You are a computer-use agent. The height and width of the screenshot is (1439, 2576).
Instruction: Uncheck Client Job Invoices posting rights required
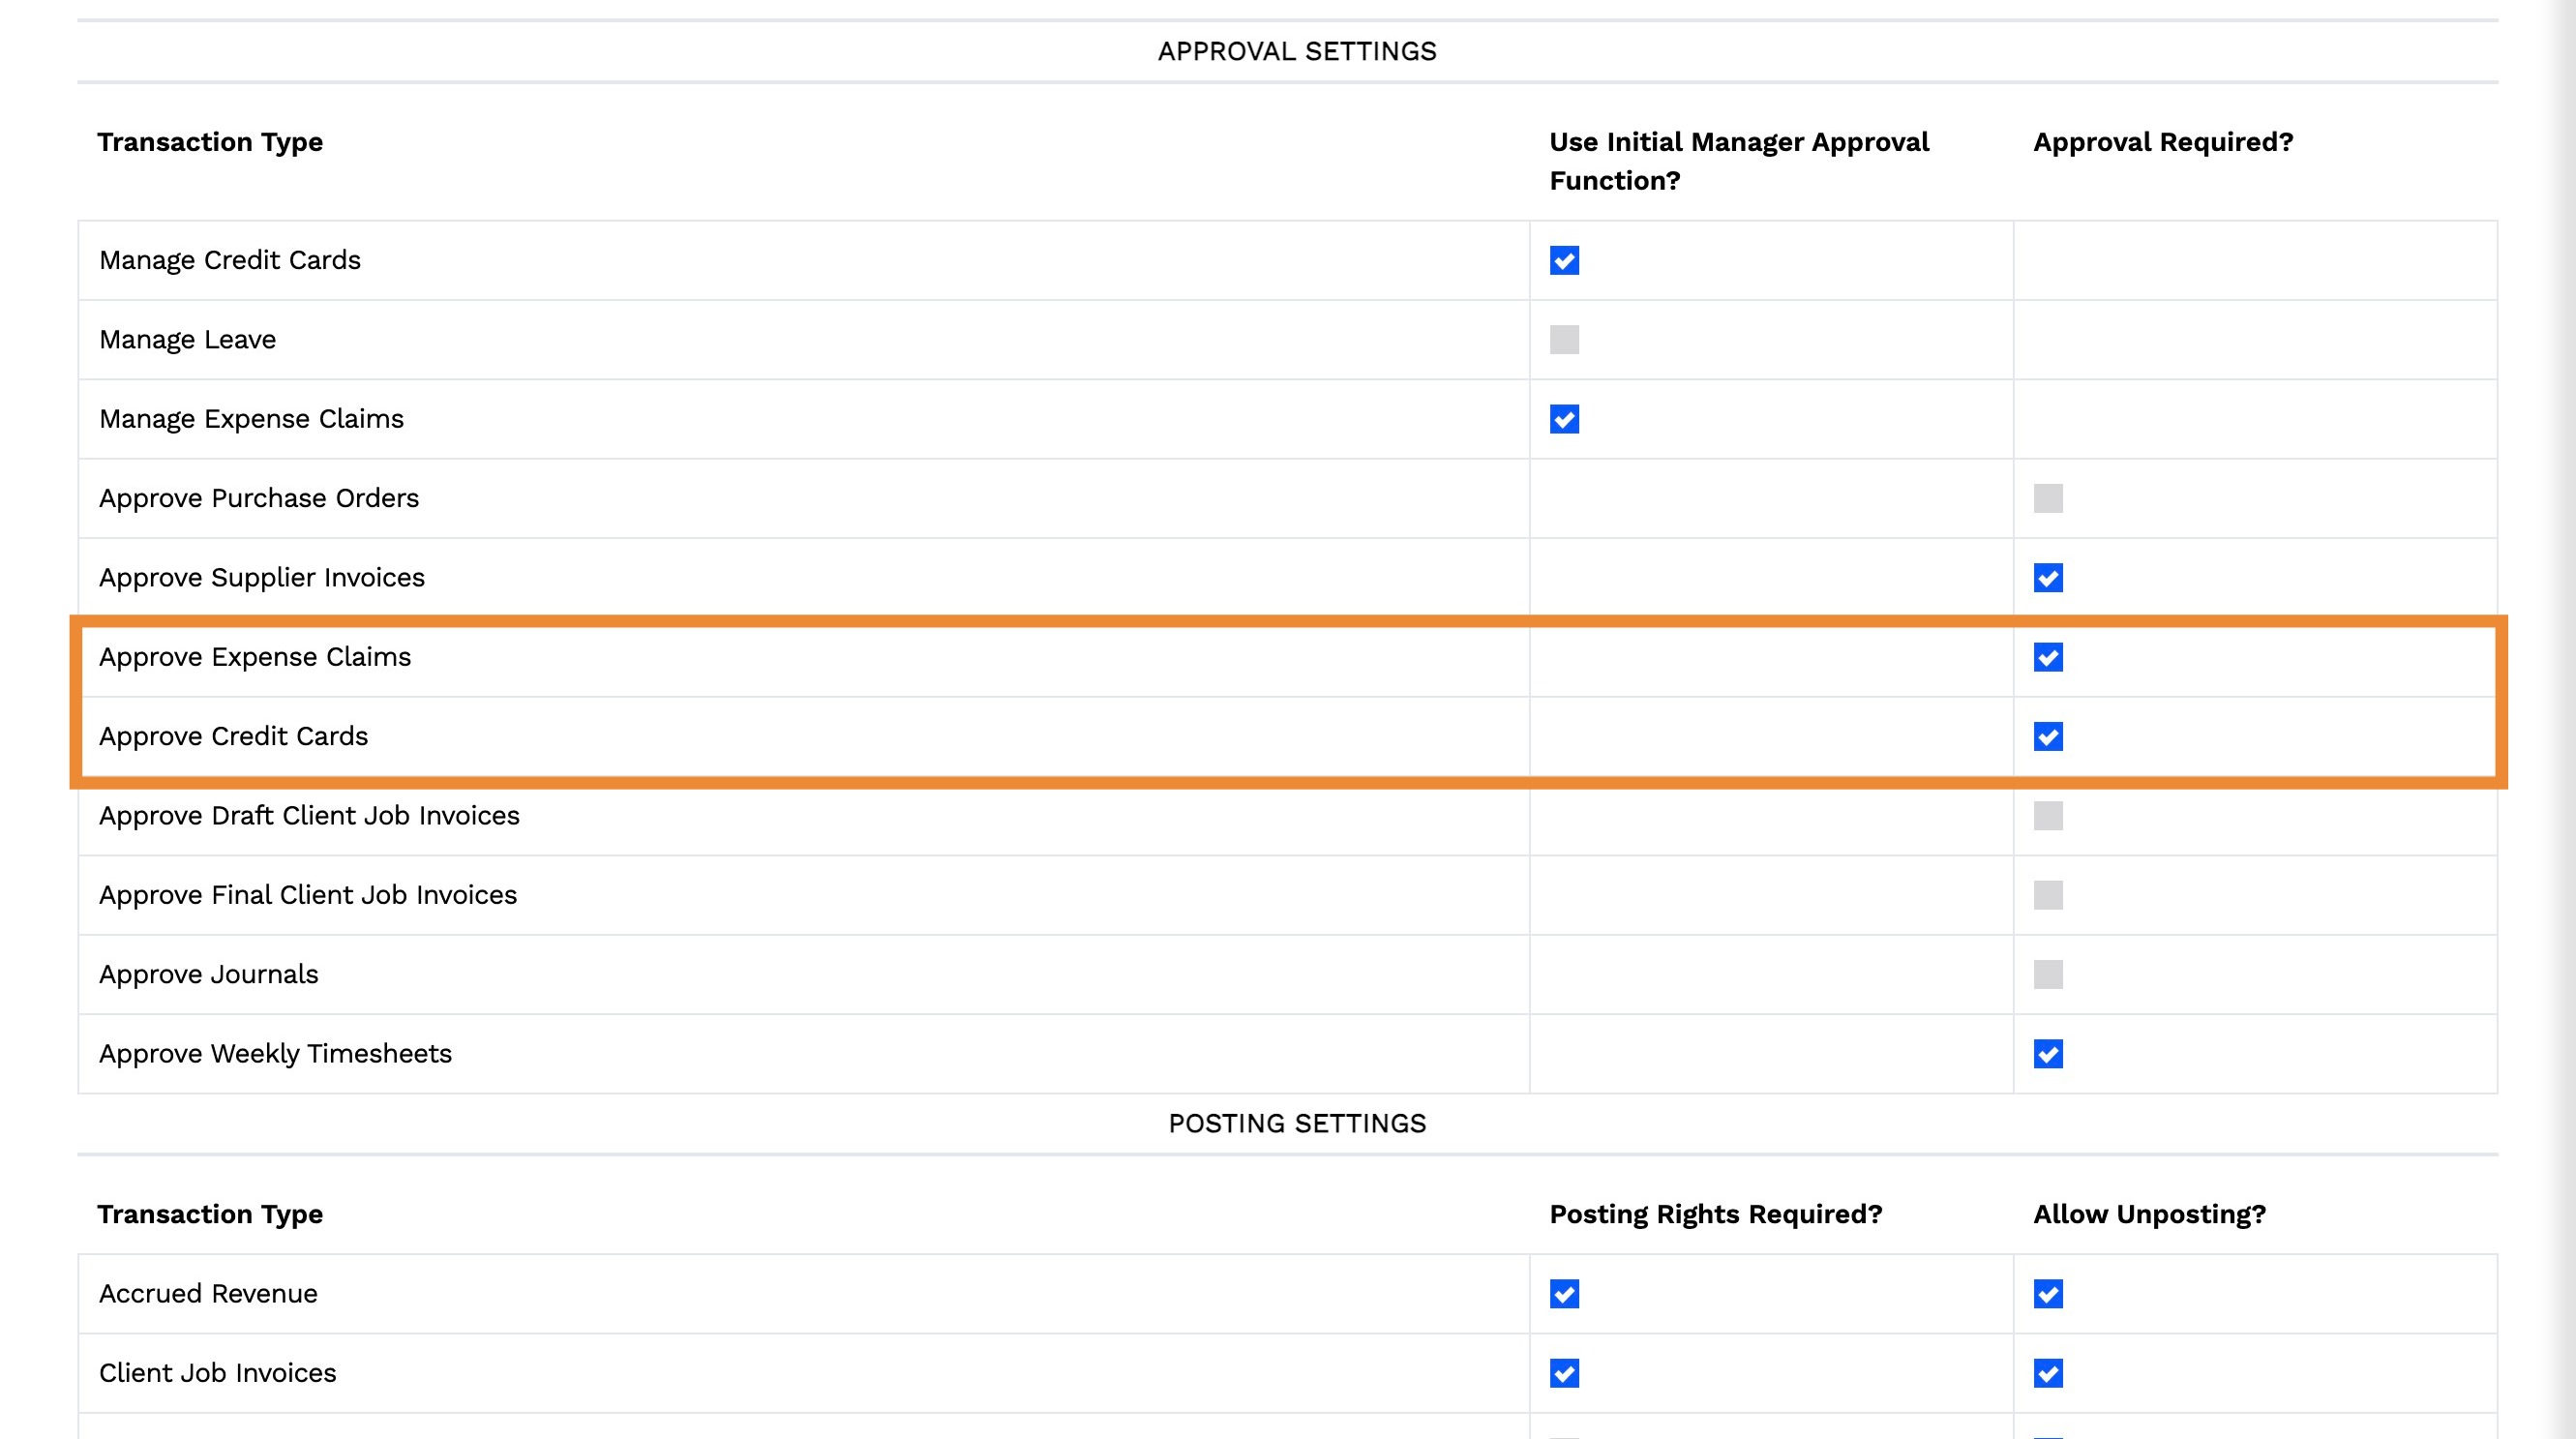point(1564,1373)
